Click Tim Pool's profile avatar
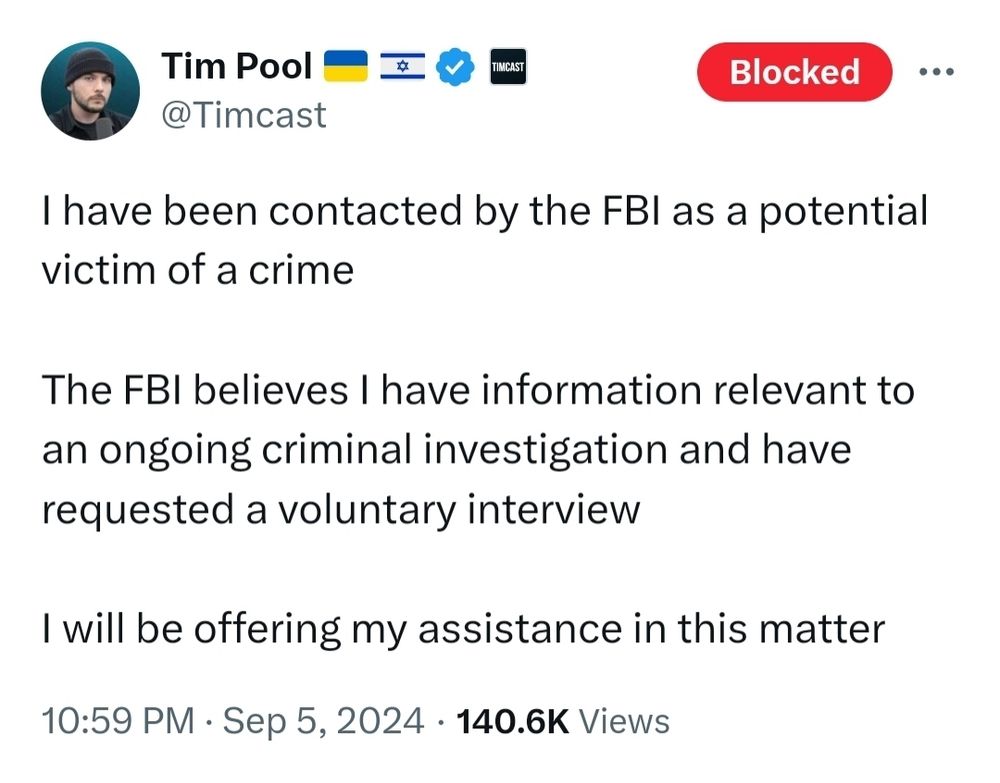The height and width of the screenshot is (783, 1000). (x=90, y=90)
